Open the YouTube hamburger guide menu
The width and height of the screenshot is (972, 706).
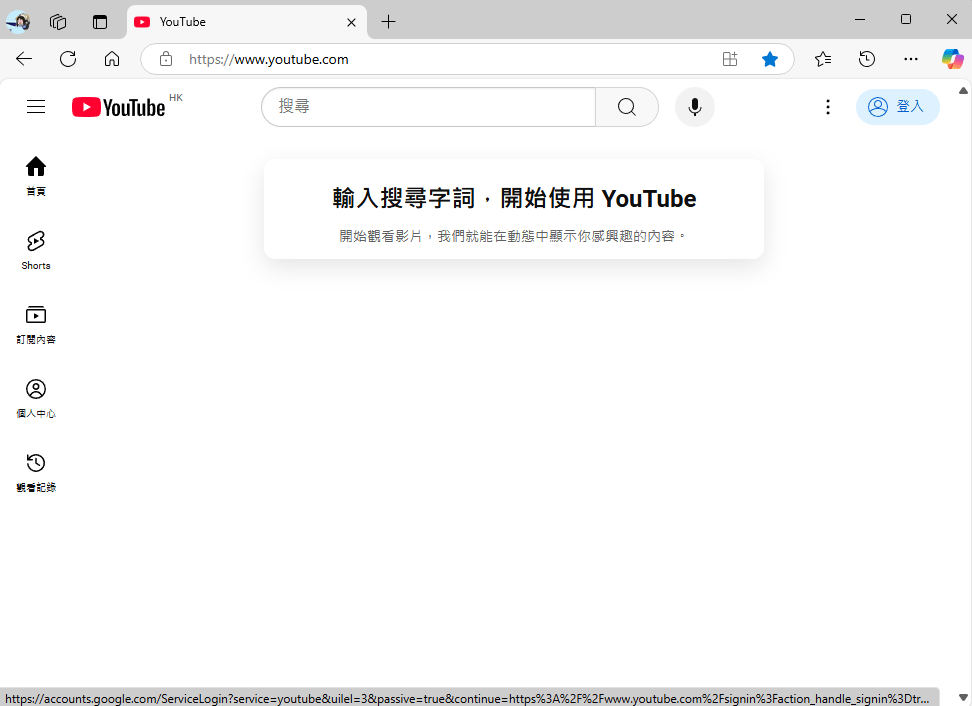pos(36,107)
